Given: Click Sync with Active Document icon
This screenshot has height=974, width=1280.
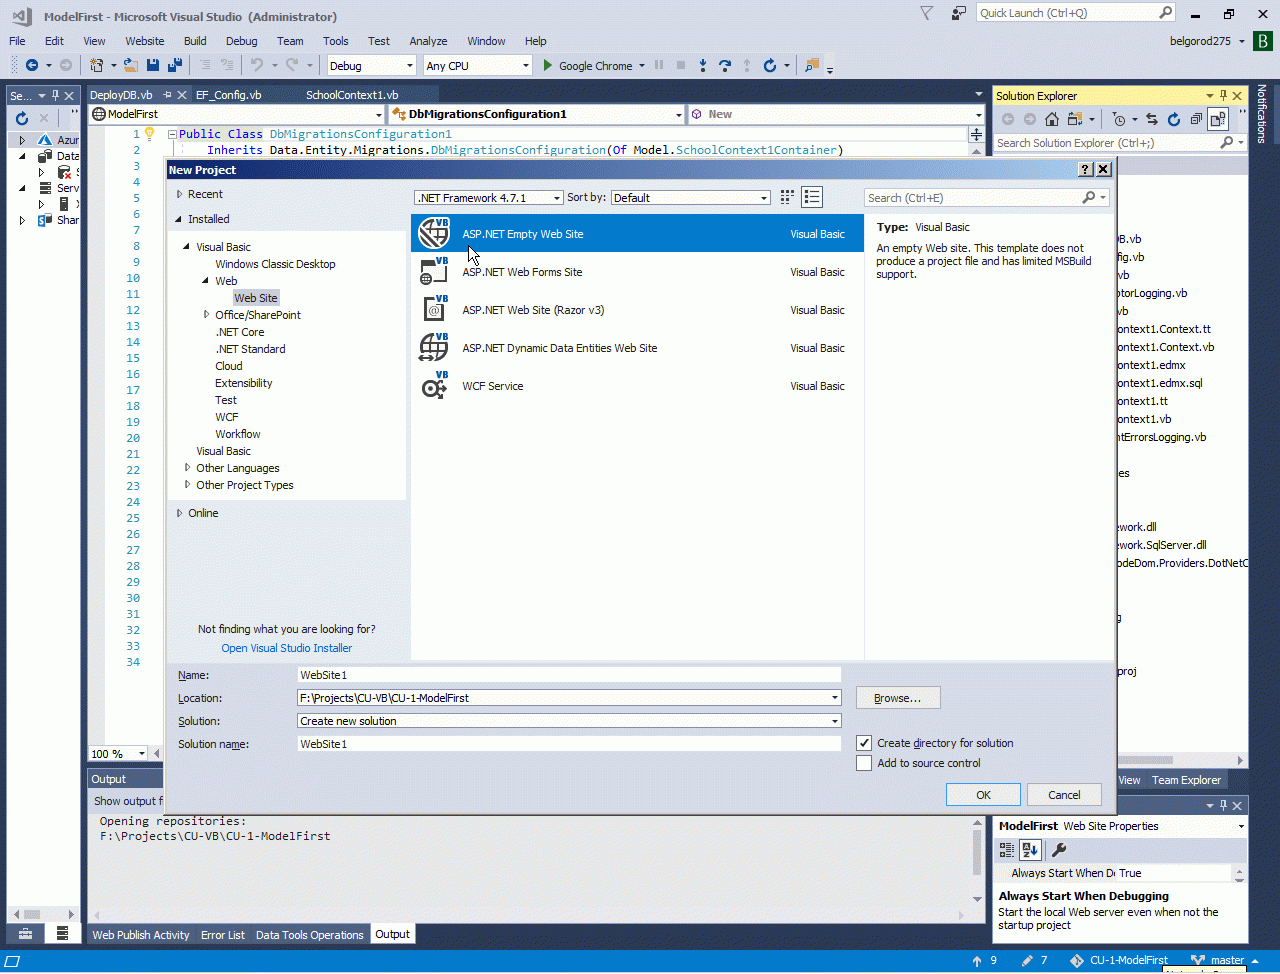Looking at the screenshot, I should [1151, 119].
